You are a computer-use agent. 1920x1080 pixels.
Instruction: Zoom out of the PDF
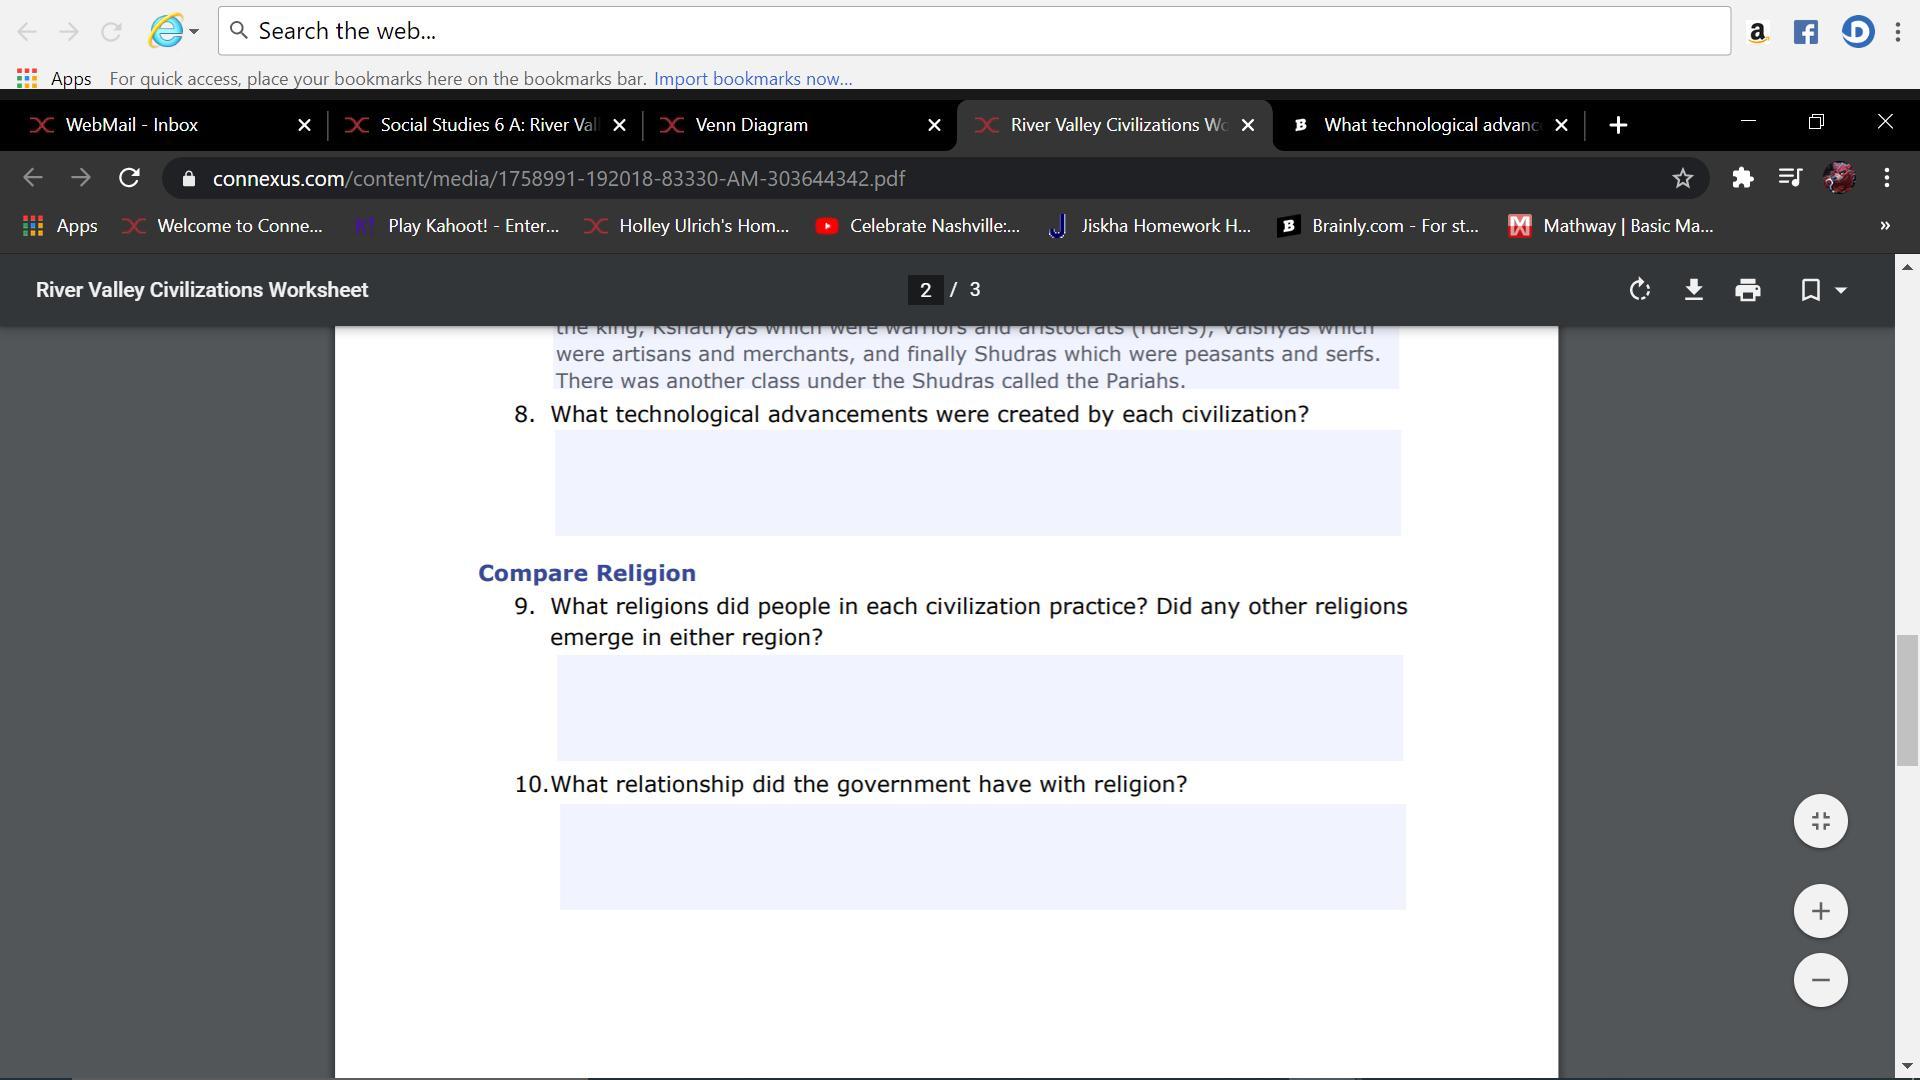pyautogui.click(x=1820, y=980)
